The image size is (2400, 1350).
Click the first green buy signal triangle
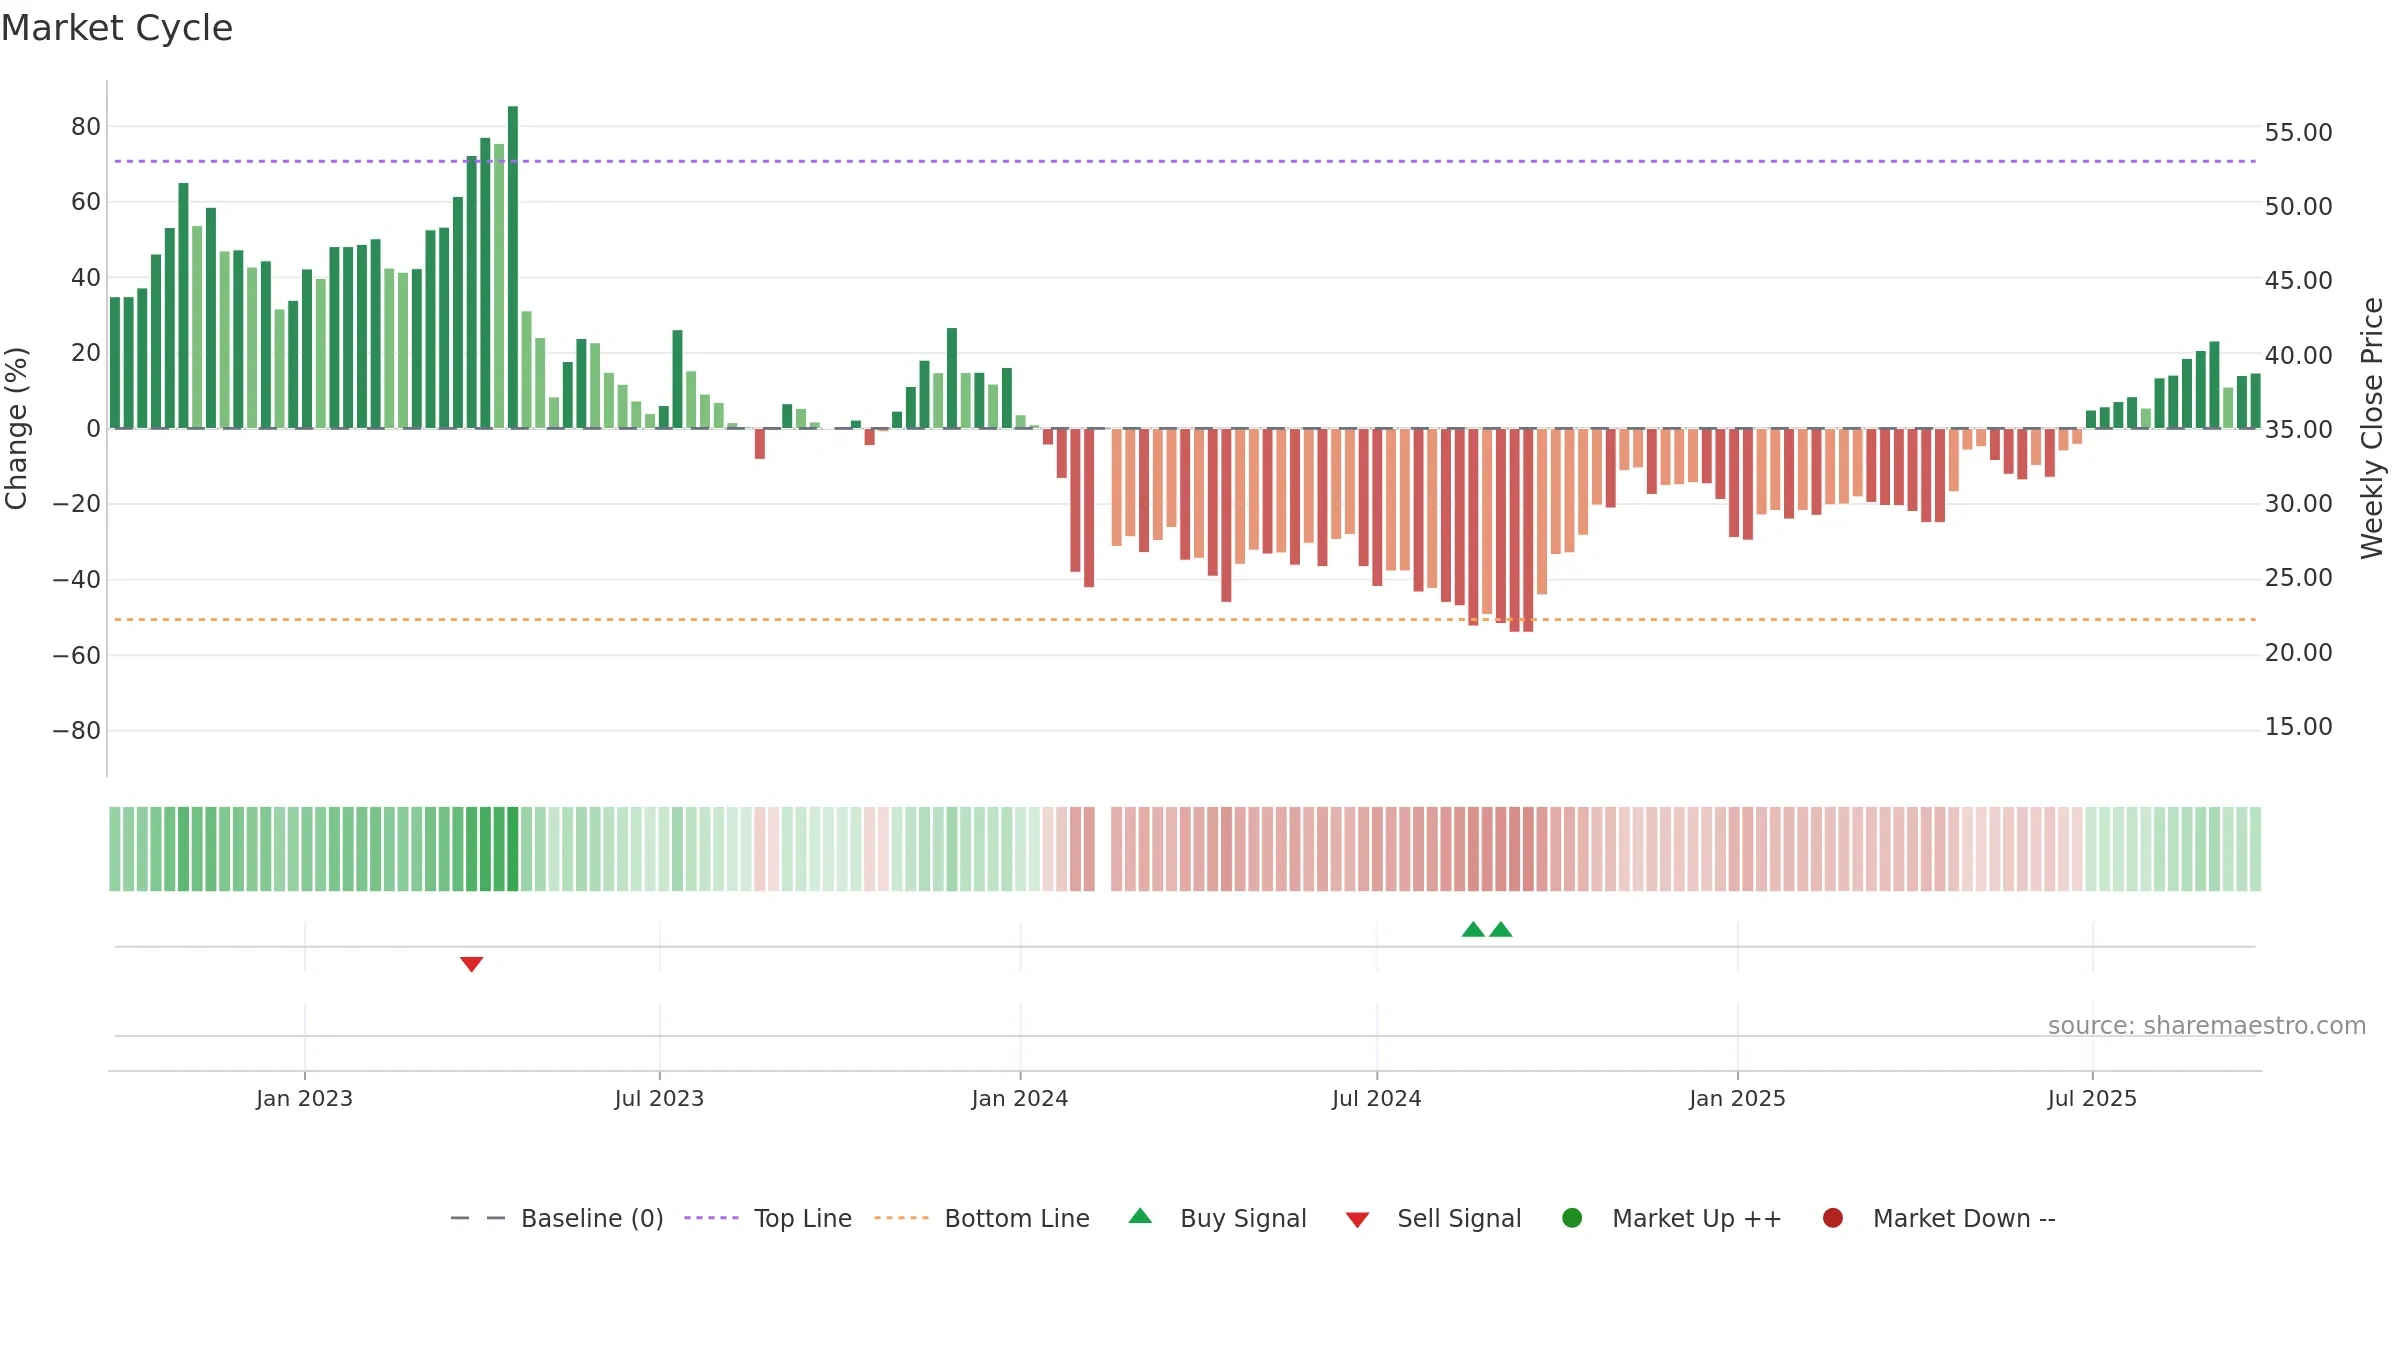coord(1473,929)
